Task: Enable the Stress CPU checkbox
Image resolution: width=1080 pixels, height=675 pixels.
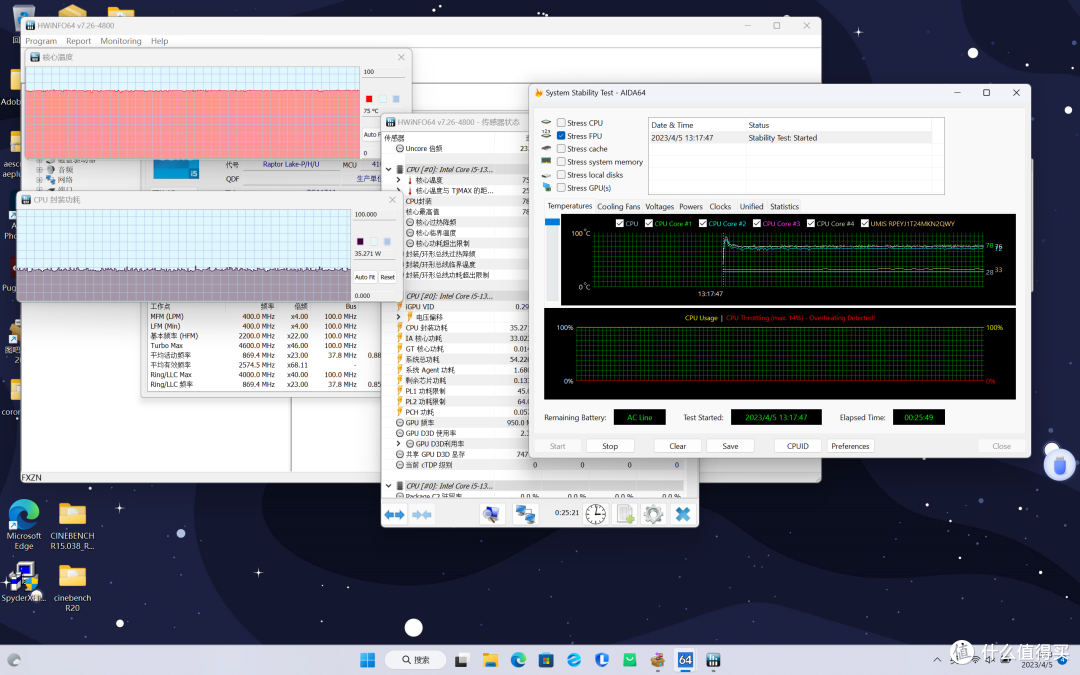Action: pyautogui.click(x=561, y=123)
